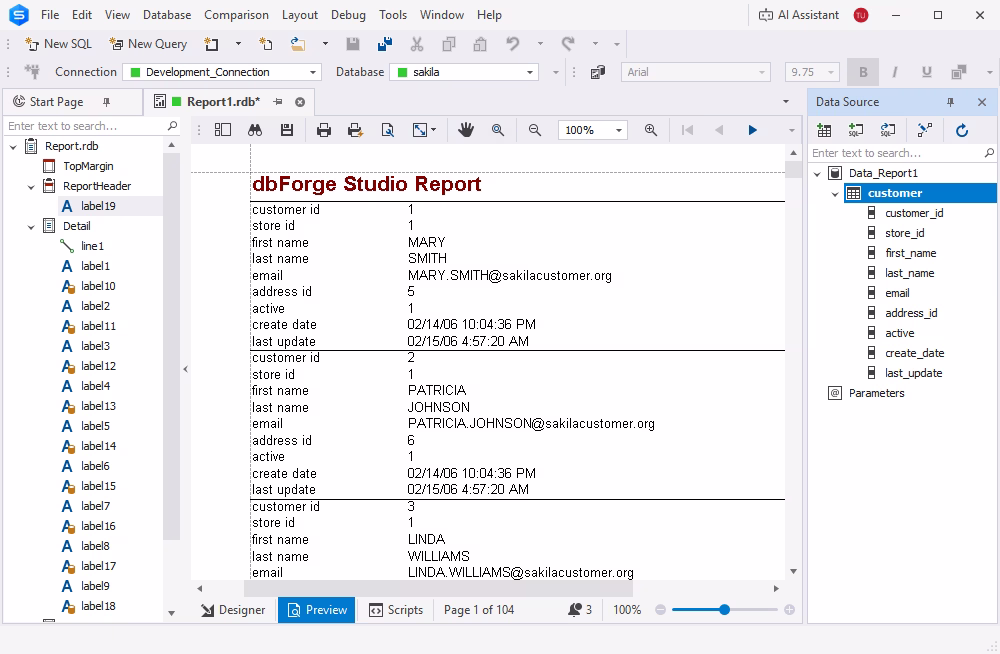The width and height of the screenshot is (1000, 654).
Task: Click the Zoom Out icon
Action: point(535,130)
